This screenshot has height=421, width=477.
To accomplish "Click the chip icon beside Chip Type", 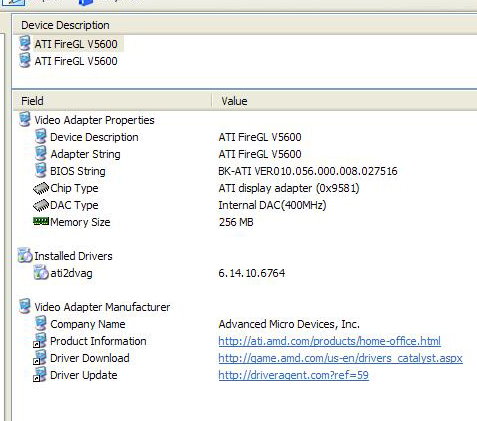I will pos(41,188).
